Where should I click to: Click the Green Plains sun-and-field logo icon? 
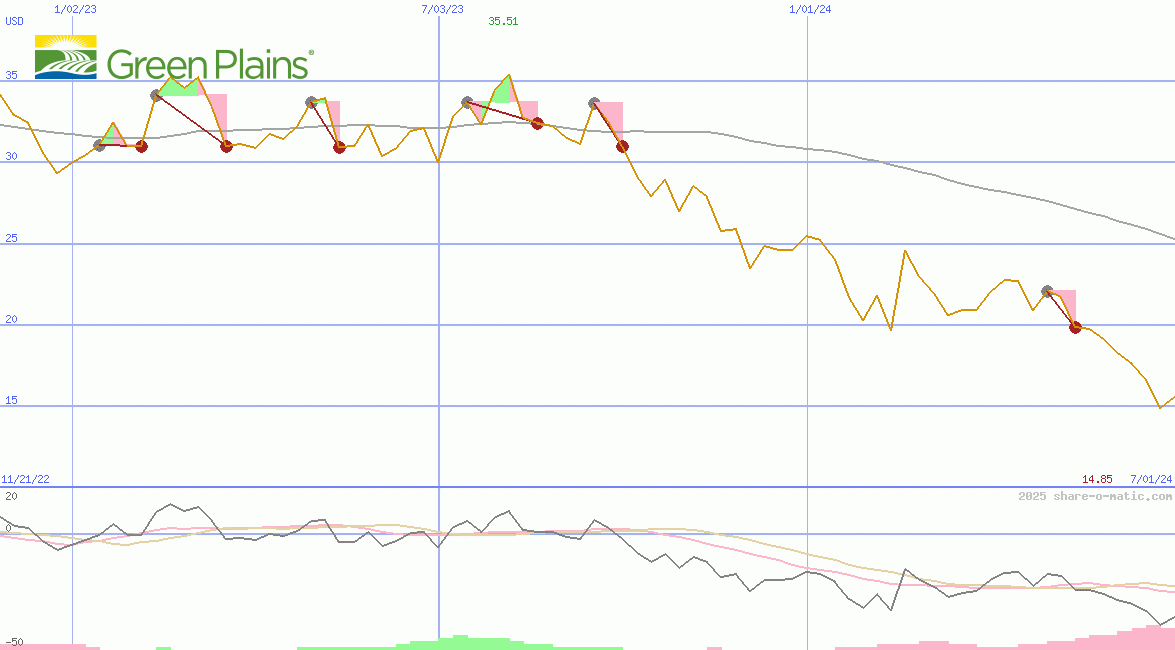[66, 57]
